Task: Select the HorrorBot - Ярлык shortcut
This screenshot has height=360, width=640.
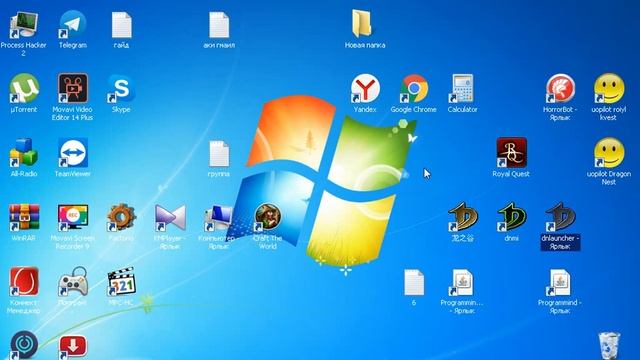Action: tap(560, 88)
